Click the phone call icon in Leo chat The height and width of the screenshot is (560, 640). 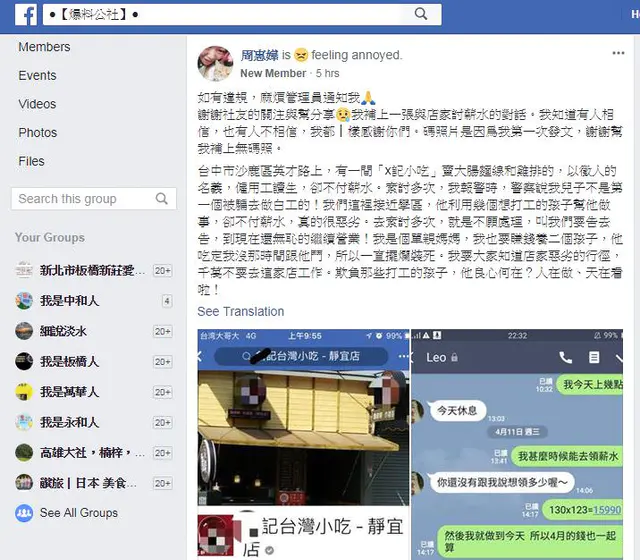(565, 358)
